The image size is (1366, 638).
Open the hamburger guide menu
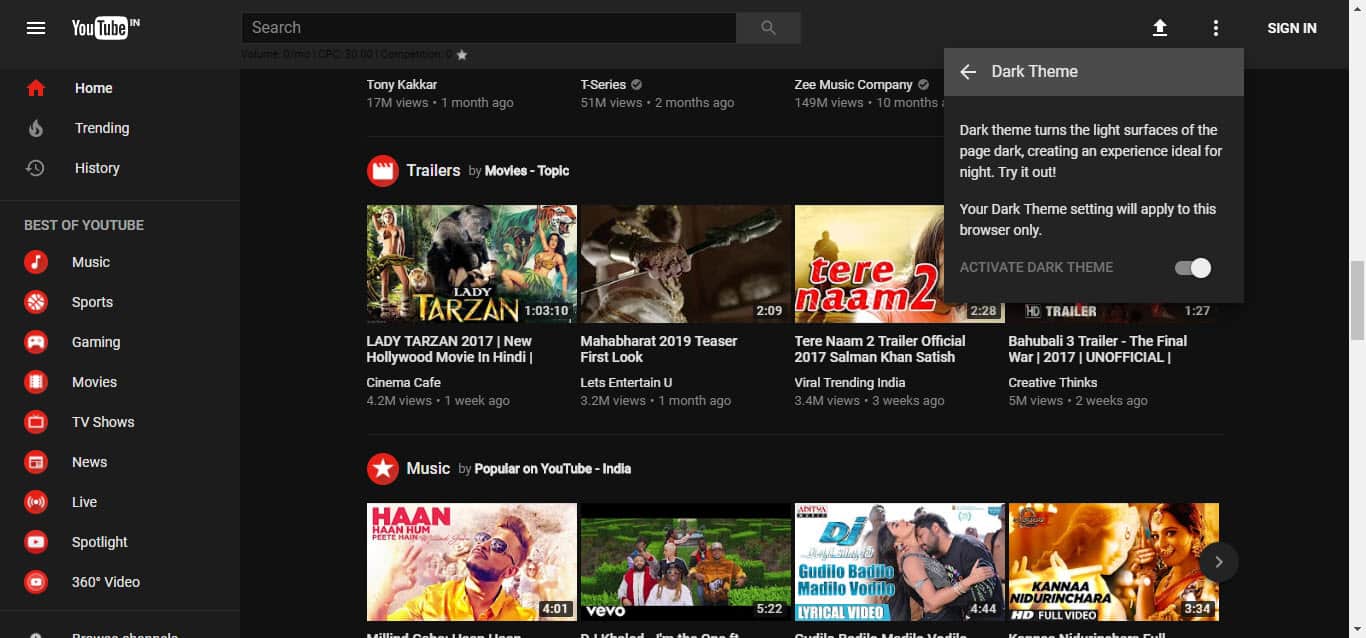pyautogui.click(x=36, y=28)
